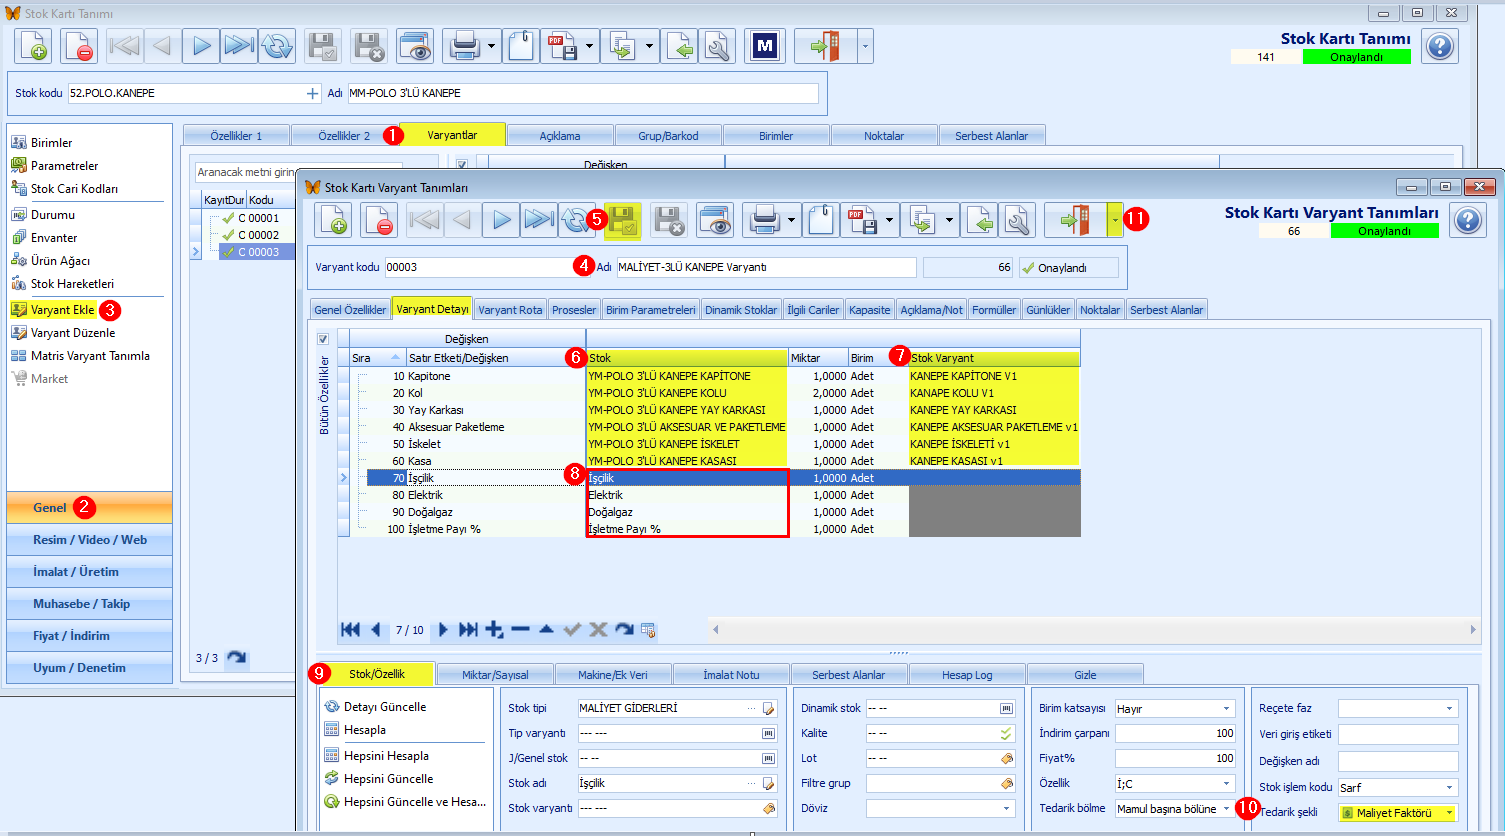Click the Varyant kodu input field
Image resolution: width=1505 pixels, height=836 pixels.
tap(479, 267)
